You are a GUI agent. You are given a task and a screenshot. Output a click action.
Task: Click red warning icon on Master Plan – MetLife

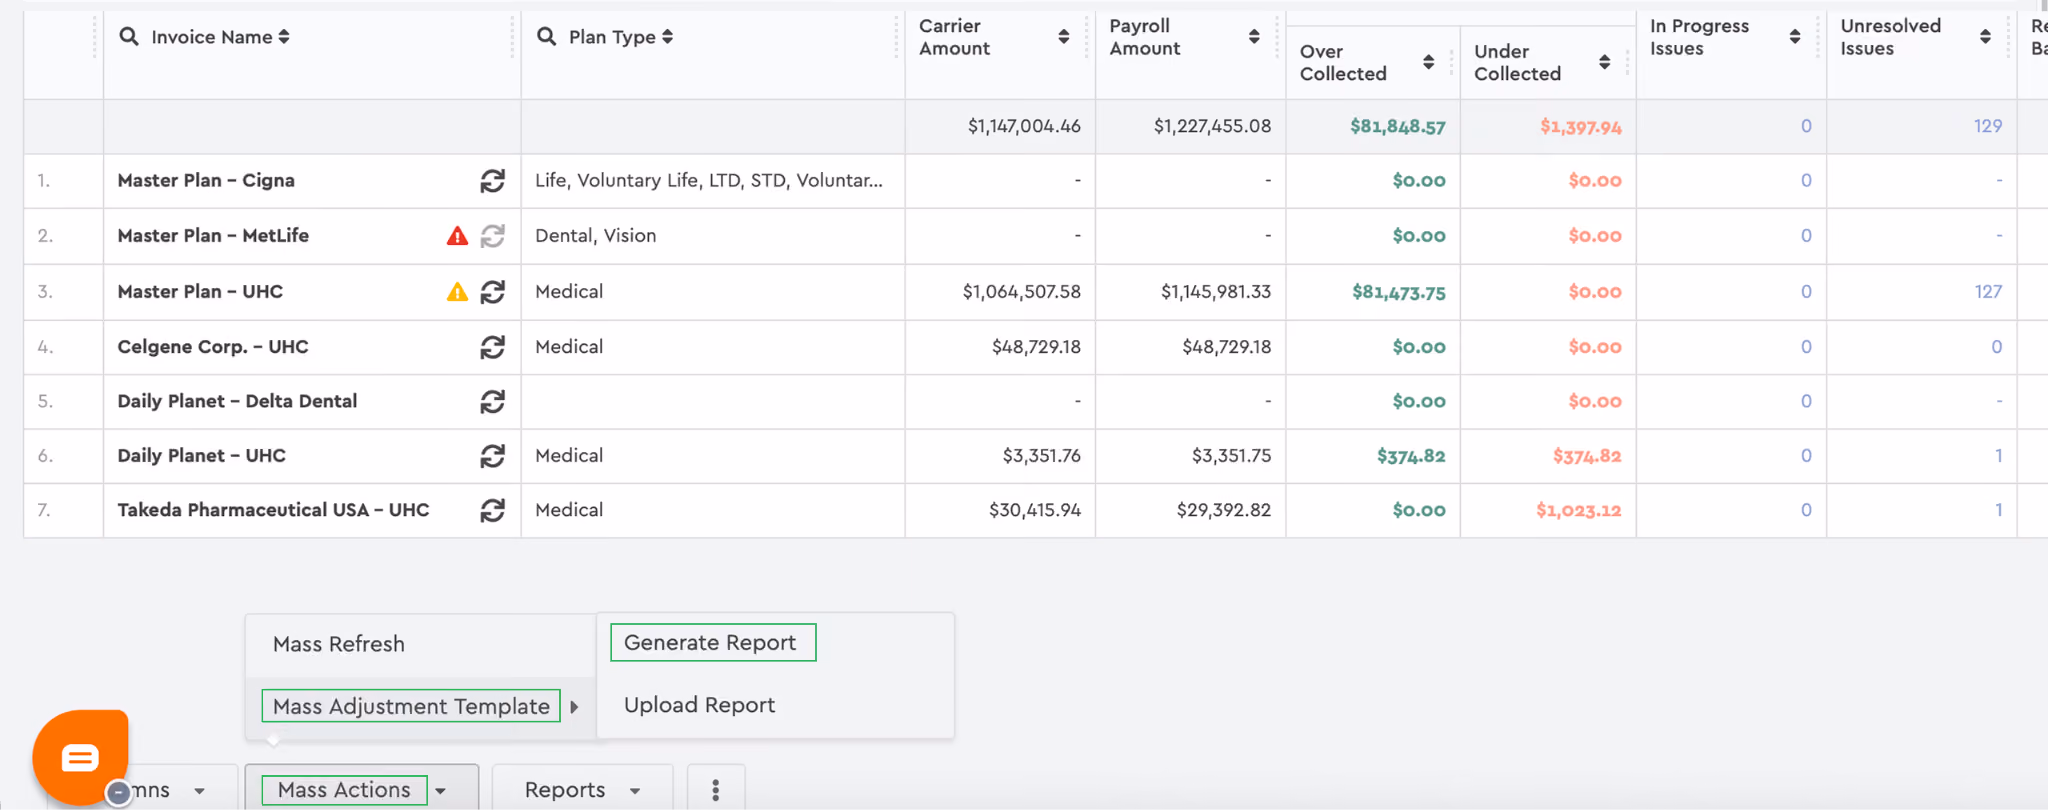(457, 236)
